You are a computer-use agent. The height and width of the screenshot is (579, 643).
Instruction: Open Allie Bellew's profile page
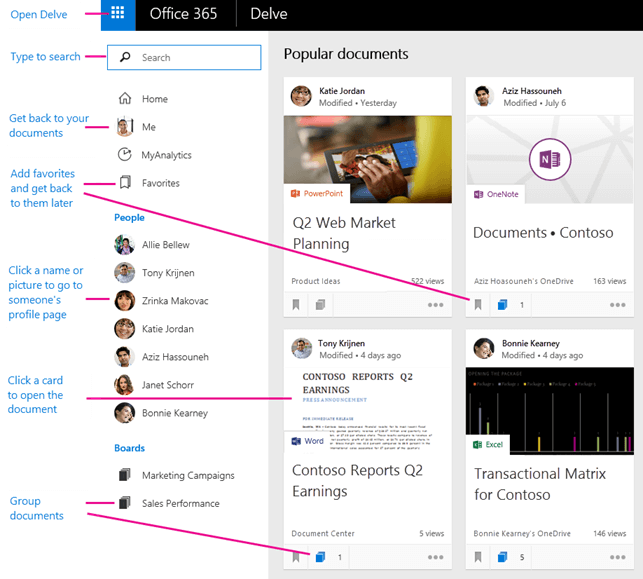pyautogui.click(x=165, y=245)
